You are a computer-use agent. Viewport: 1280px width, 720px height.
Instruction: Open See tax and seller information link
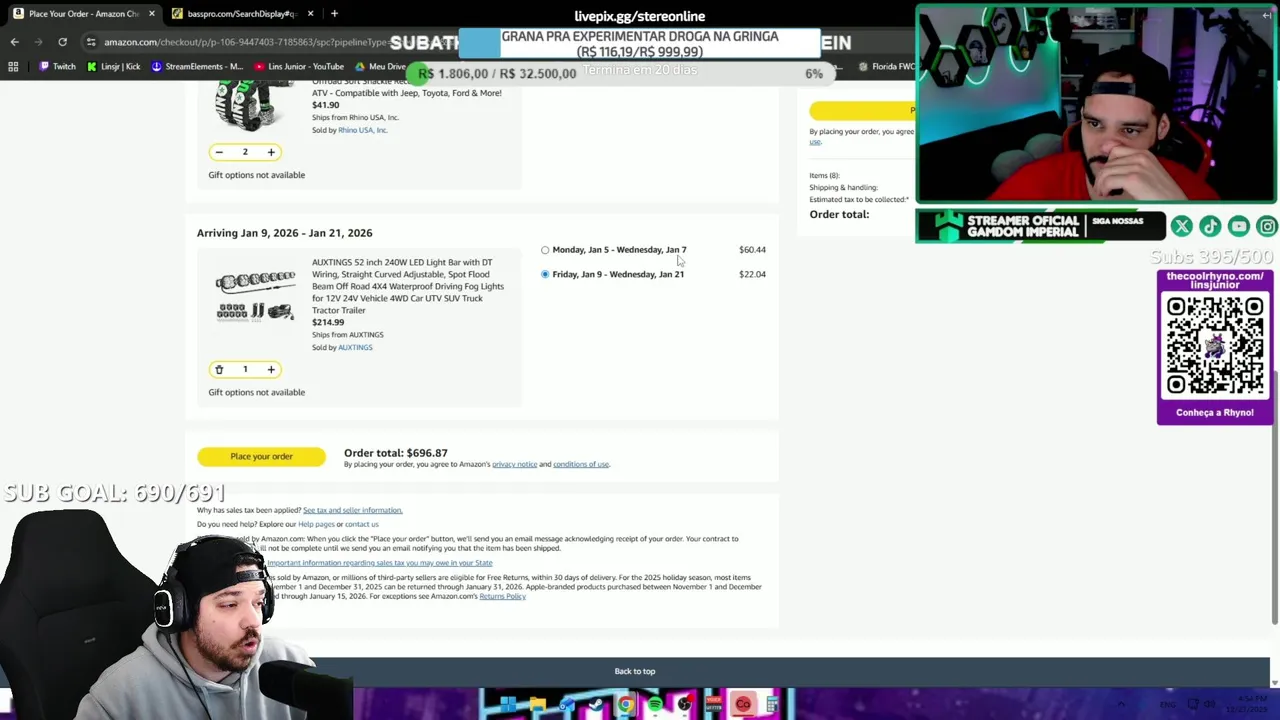click(x=352, y=511)
